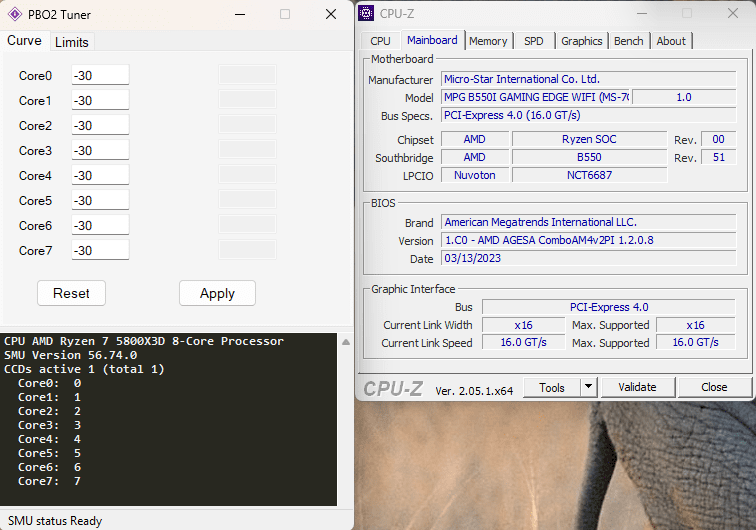Click the 'CCDs active 1 (total 1)' line
This screenshot has height=530, width=756.
point(84,369)
